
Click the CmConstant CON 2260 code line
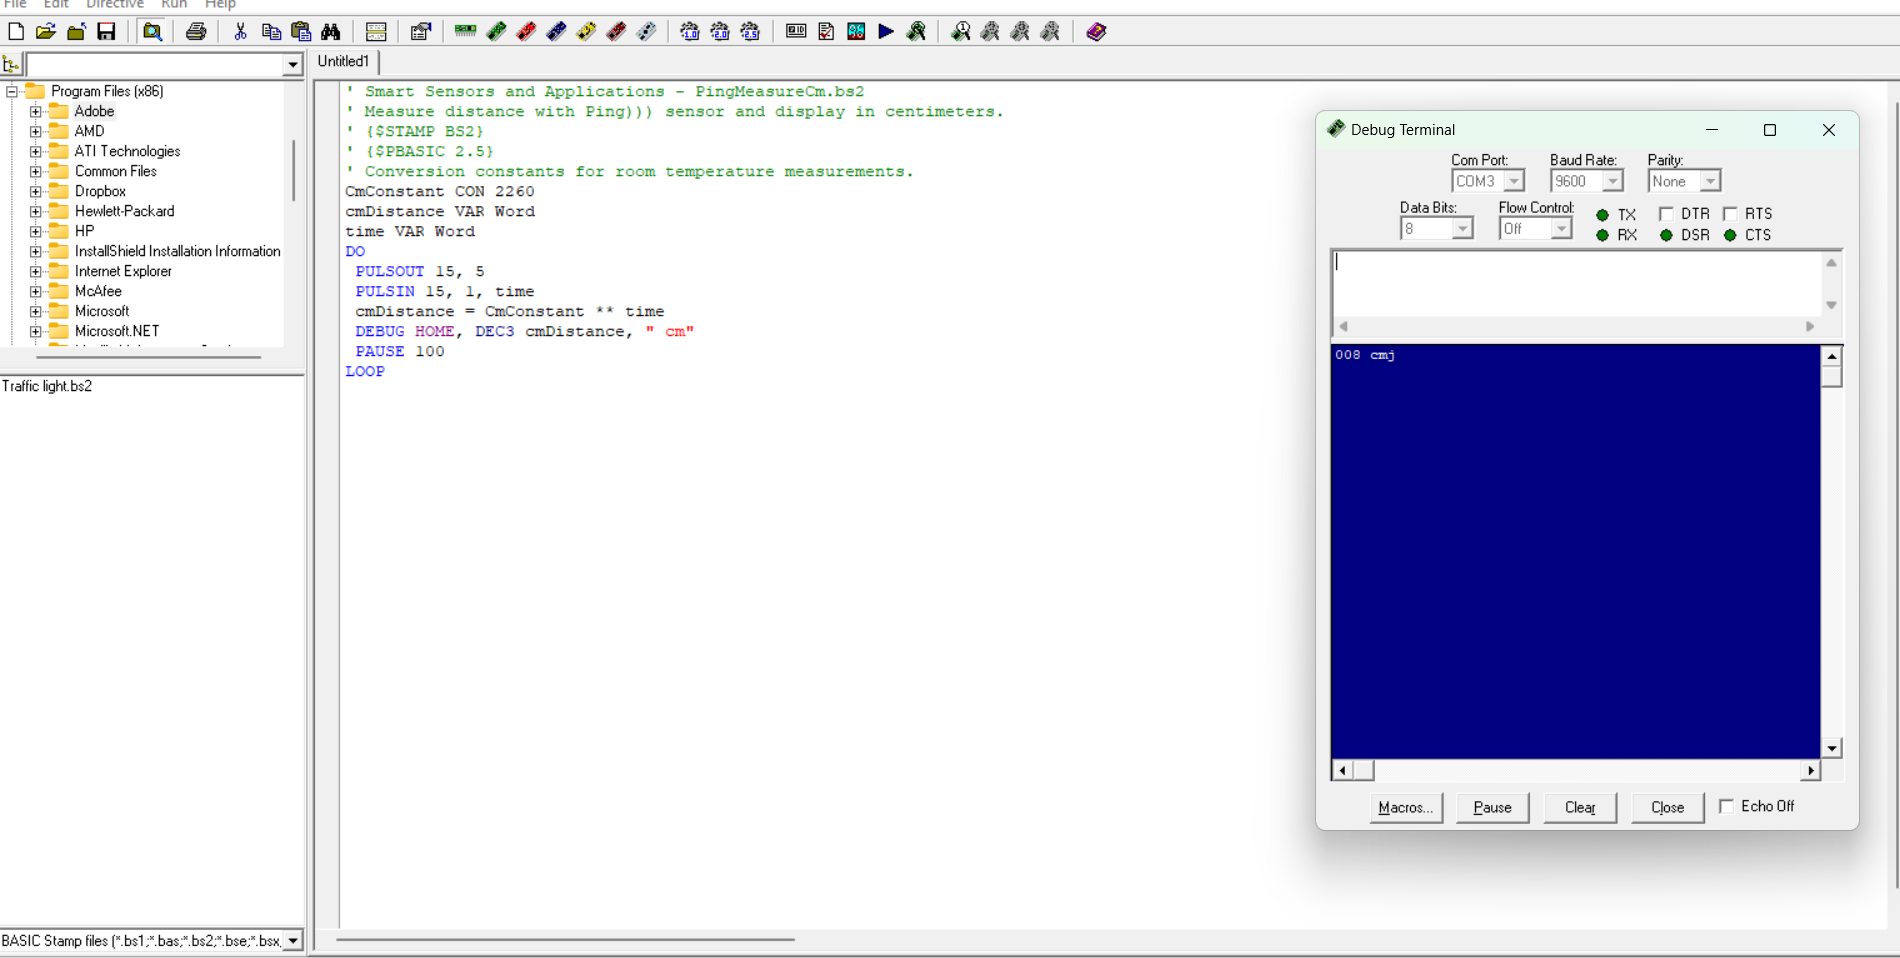click(x=440, y=191)
